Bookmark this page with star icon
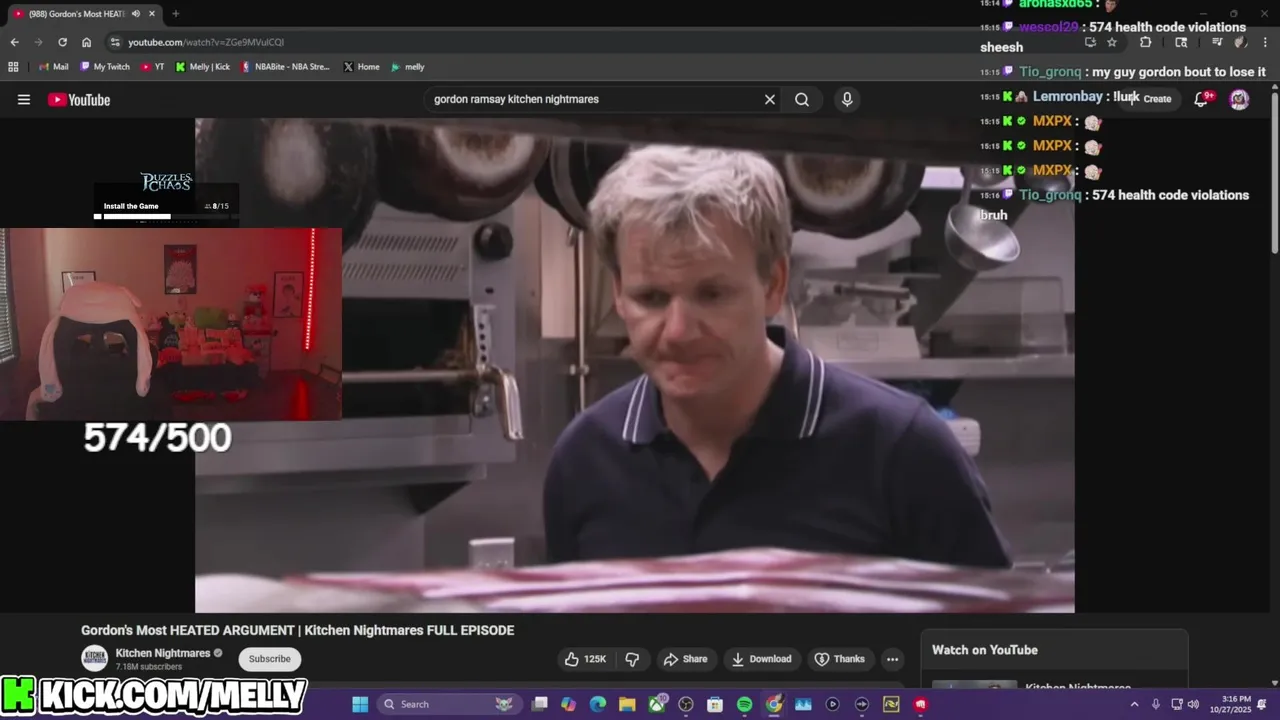Screen dimensions: 1280x720 point(1112,42)
